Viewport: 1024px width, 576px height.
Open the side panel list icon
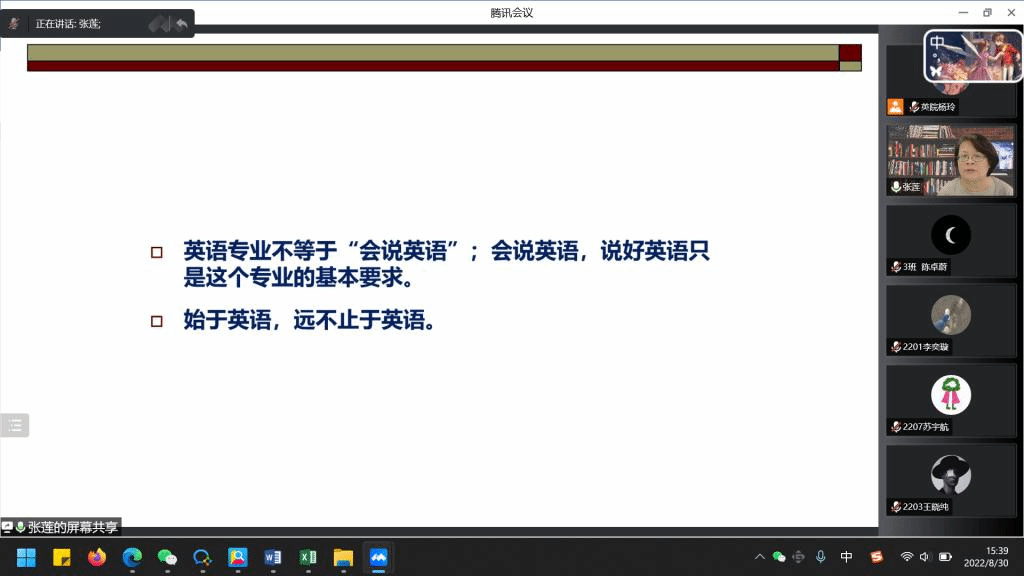(x=14, y=425)
